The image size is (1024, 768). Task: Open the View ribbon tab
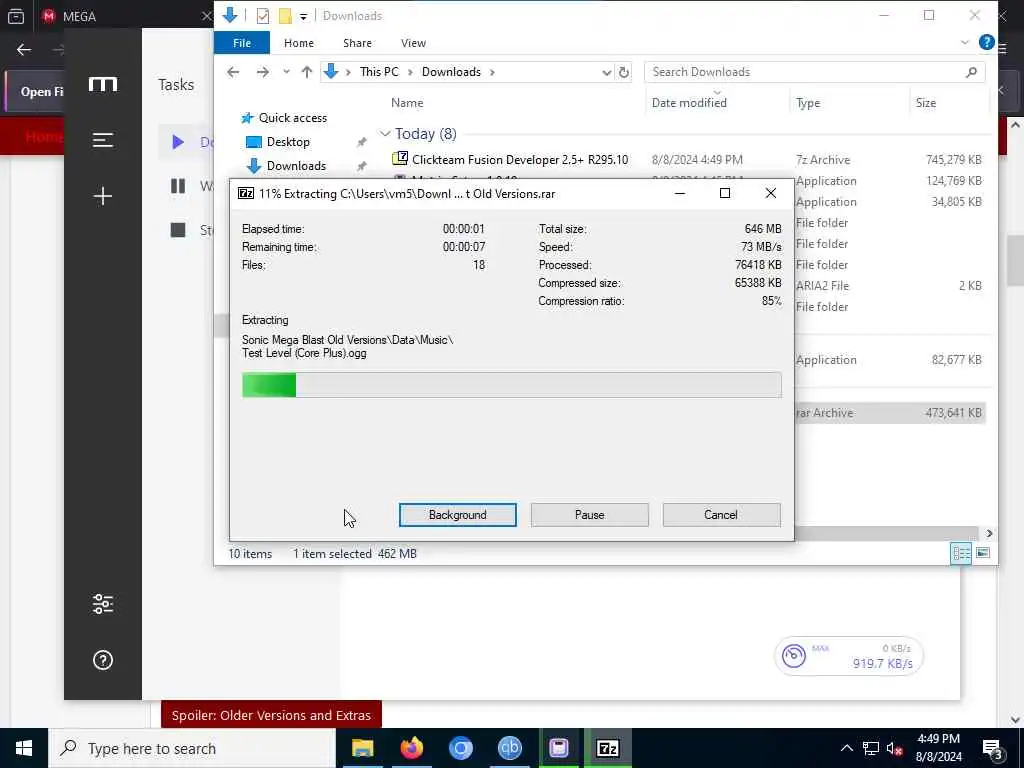point(413,43)
